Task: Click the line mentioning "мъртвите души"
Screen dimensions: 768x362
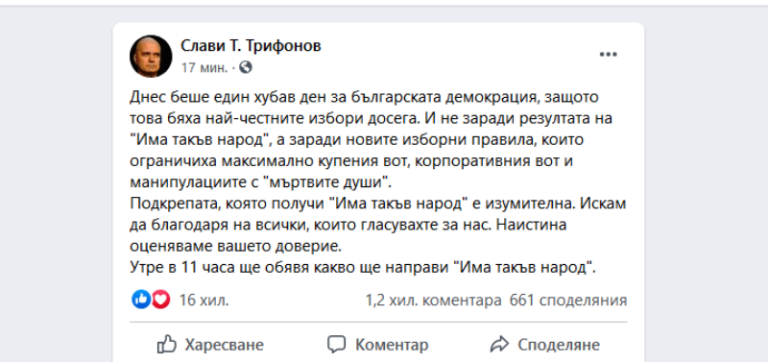Action: [262, 182]
